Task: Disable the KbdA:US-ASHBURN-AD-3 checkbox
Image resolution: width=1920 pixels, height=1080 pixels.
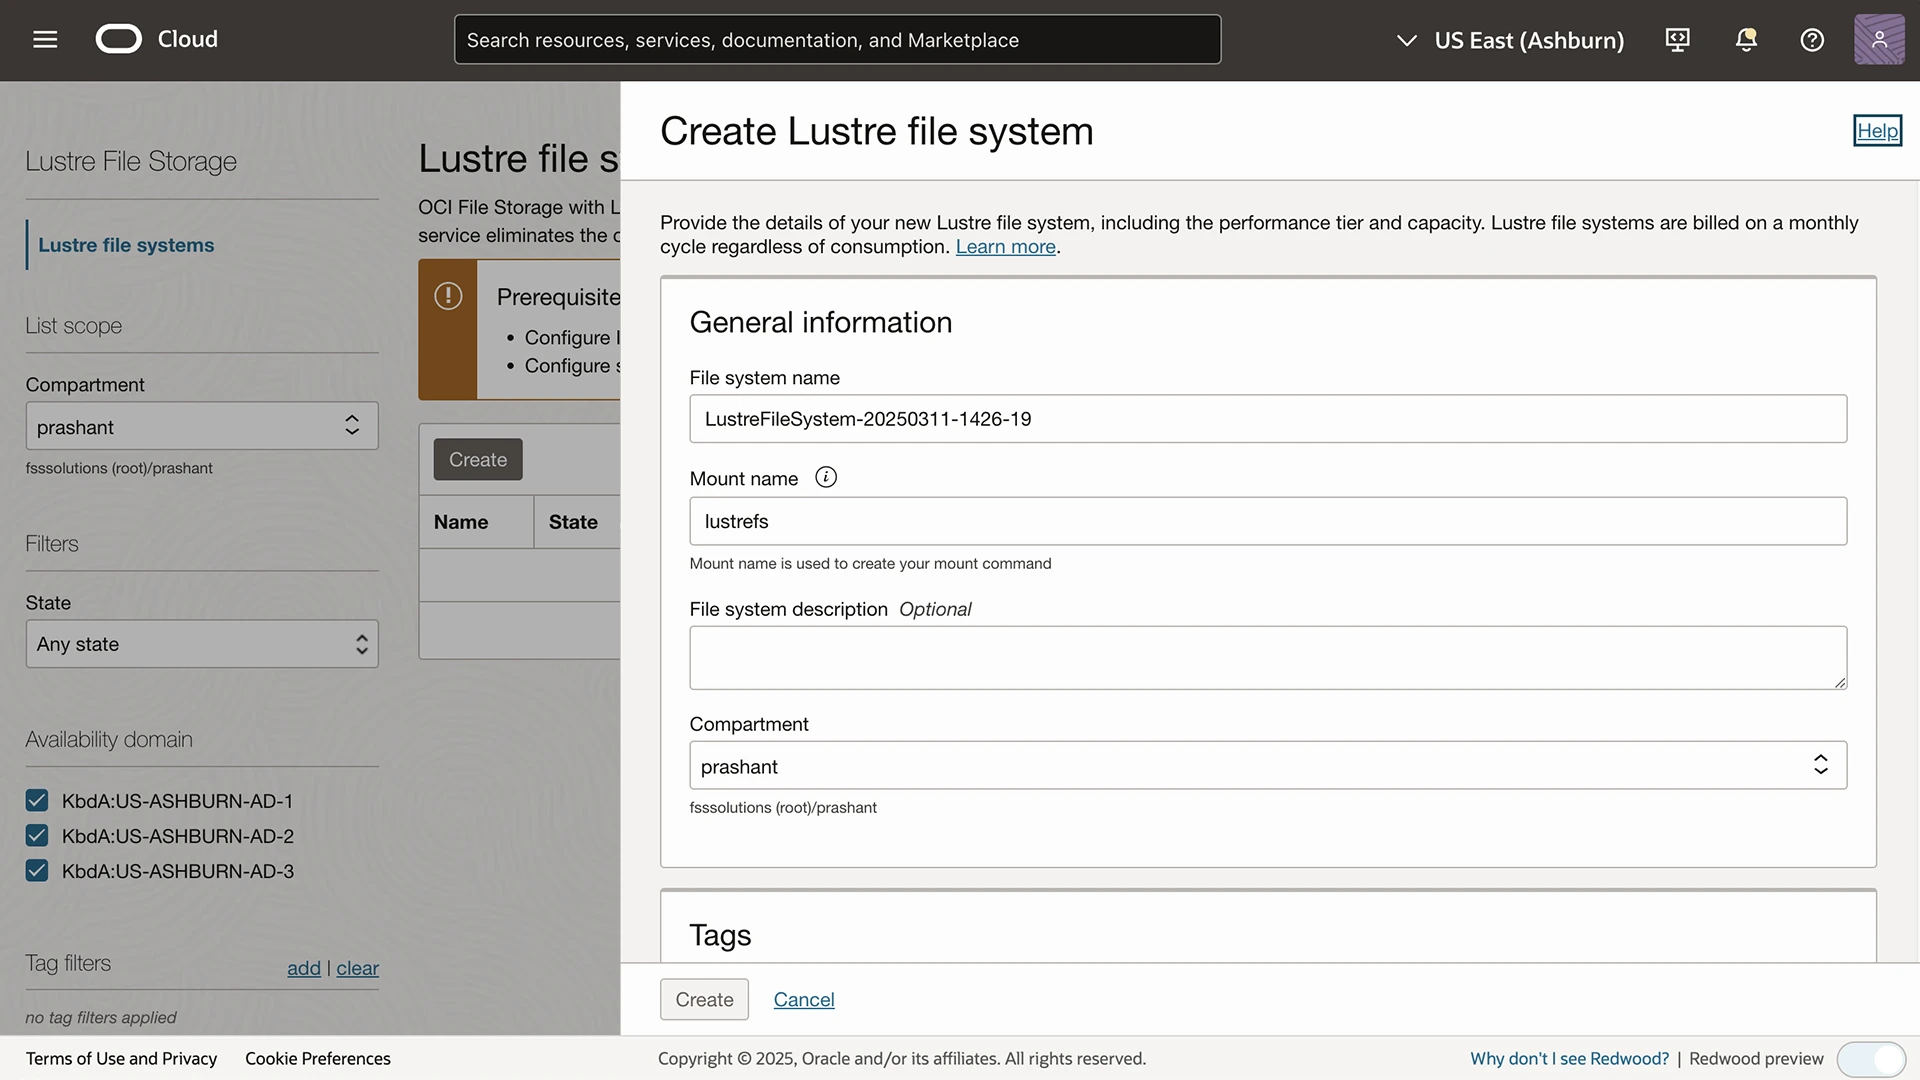Action: tap(36, 870)
